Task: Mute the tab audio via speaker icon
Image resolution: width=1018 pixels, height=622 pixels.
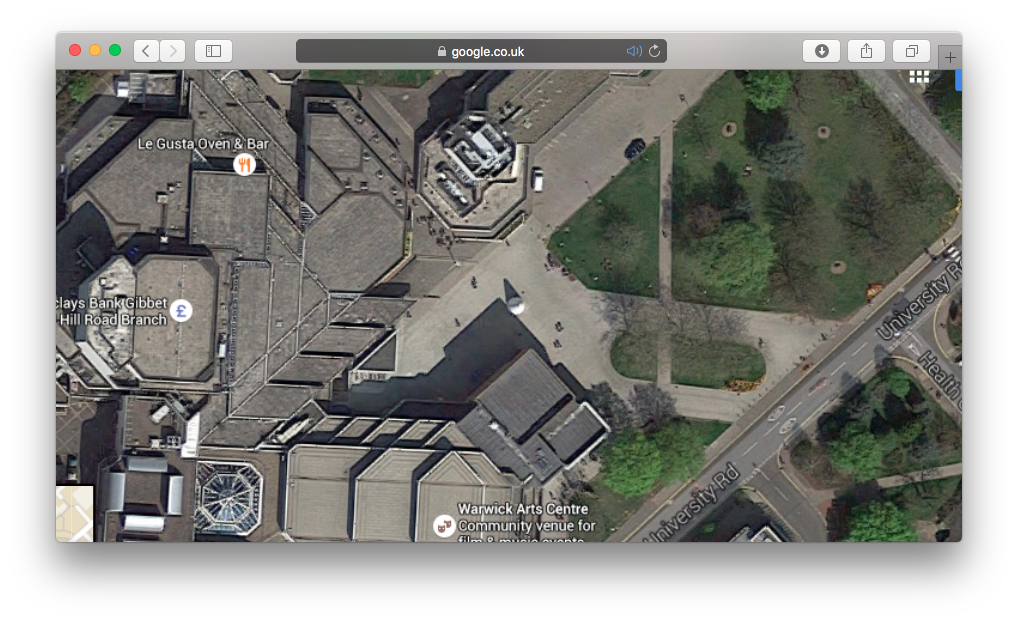Action: [x=634, y=49]
